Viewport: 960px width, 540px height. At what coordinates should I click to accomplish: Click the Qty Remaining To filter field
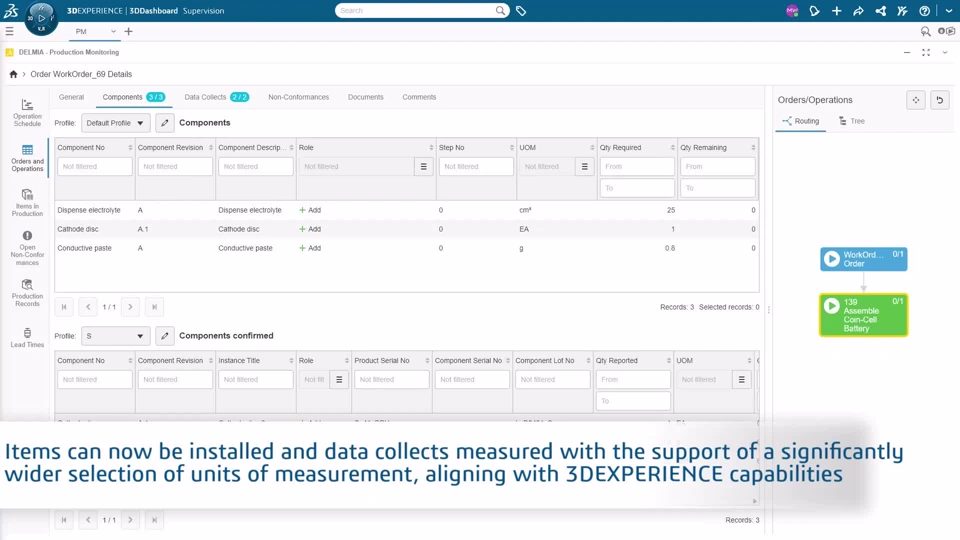tap(718, 188)
